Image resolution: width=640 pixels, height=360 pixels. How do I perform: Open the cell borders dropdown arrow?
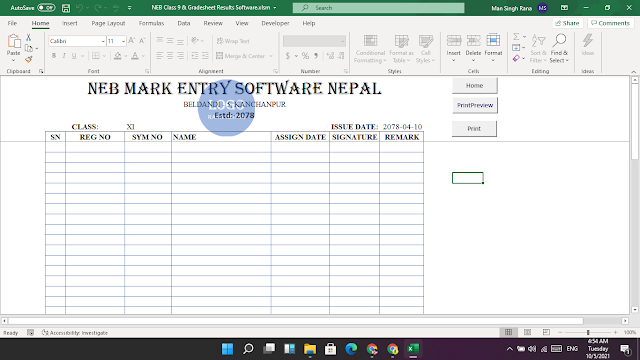104,56
